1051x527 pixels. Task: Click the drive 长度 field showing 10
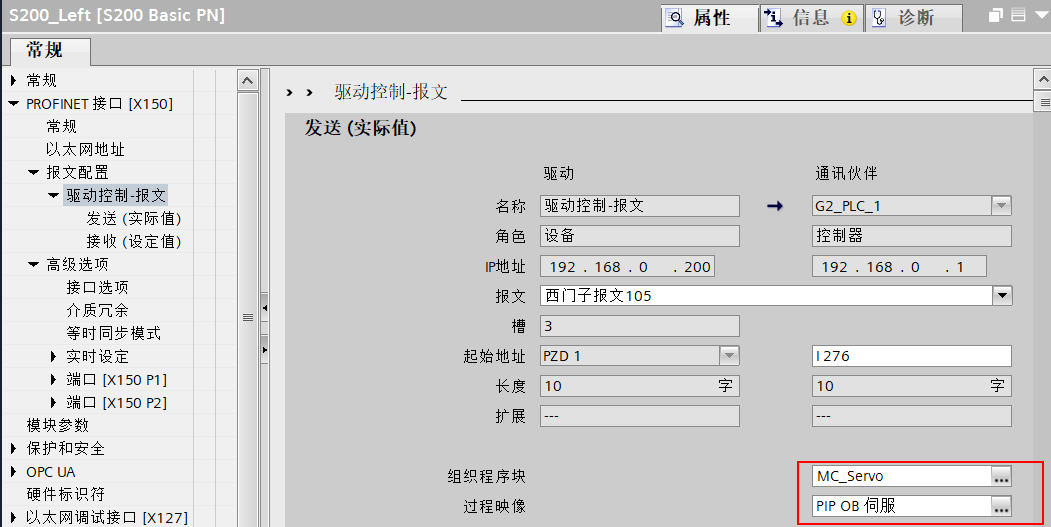pyautogui.click(x=639, y=386)
